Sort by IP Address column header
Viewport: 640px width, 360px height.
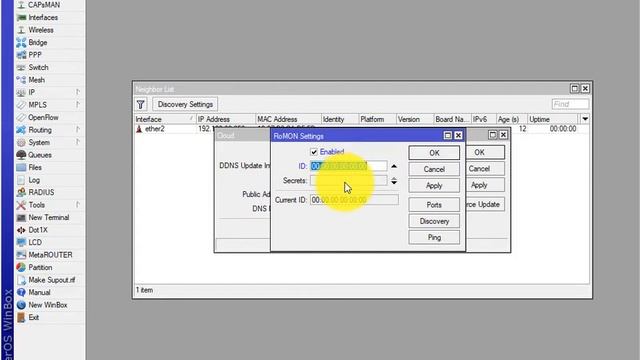point(226,119)
